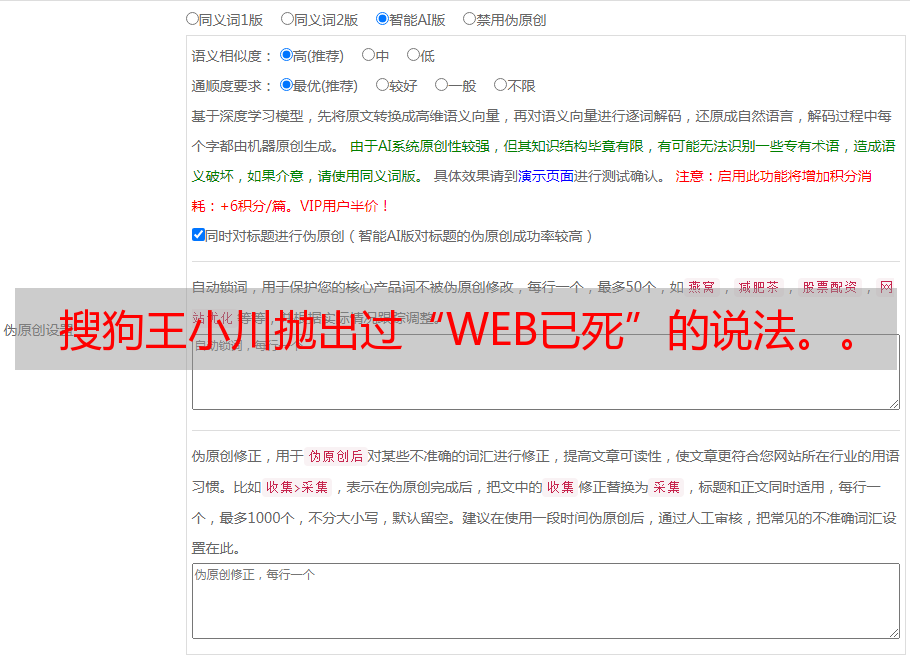911x658 pixels.
Task: Focus the 自动锁词 text area
Action: [546, 372]
